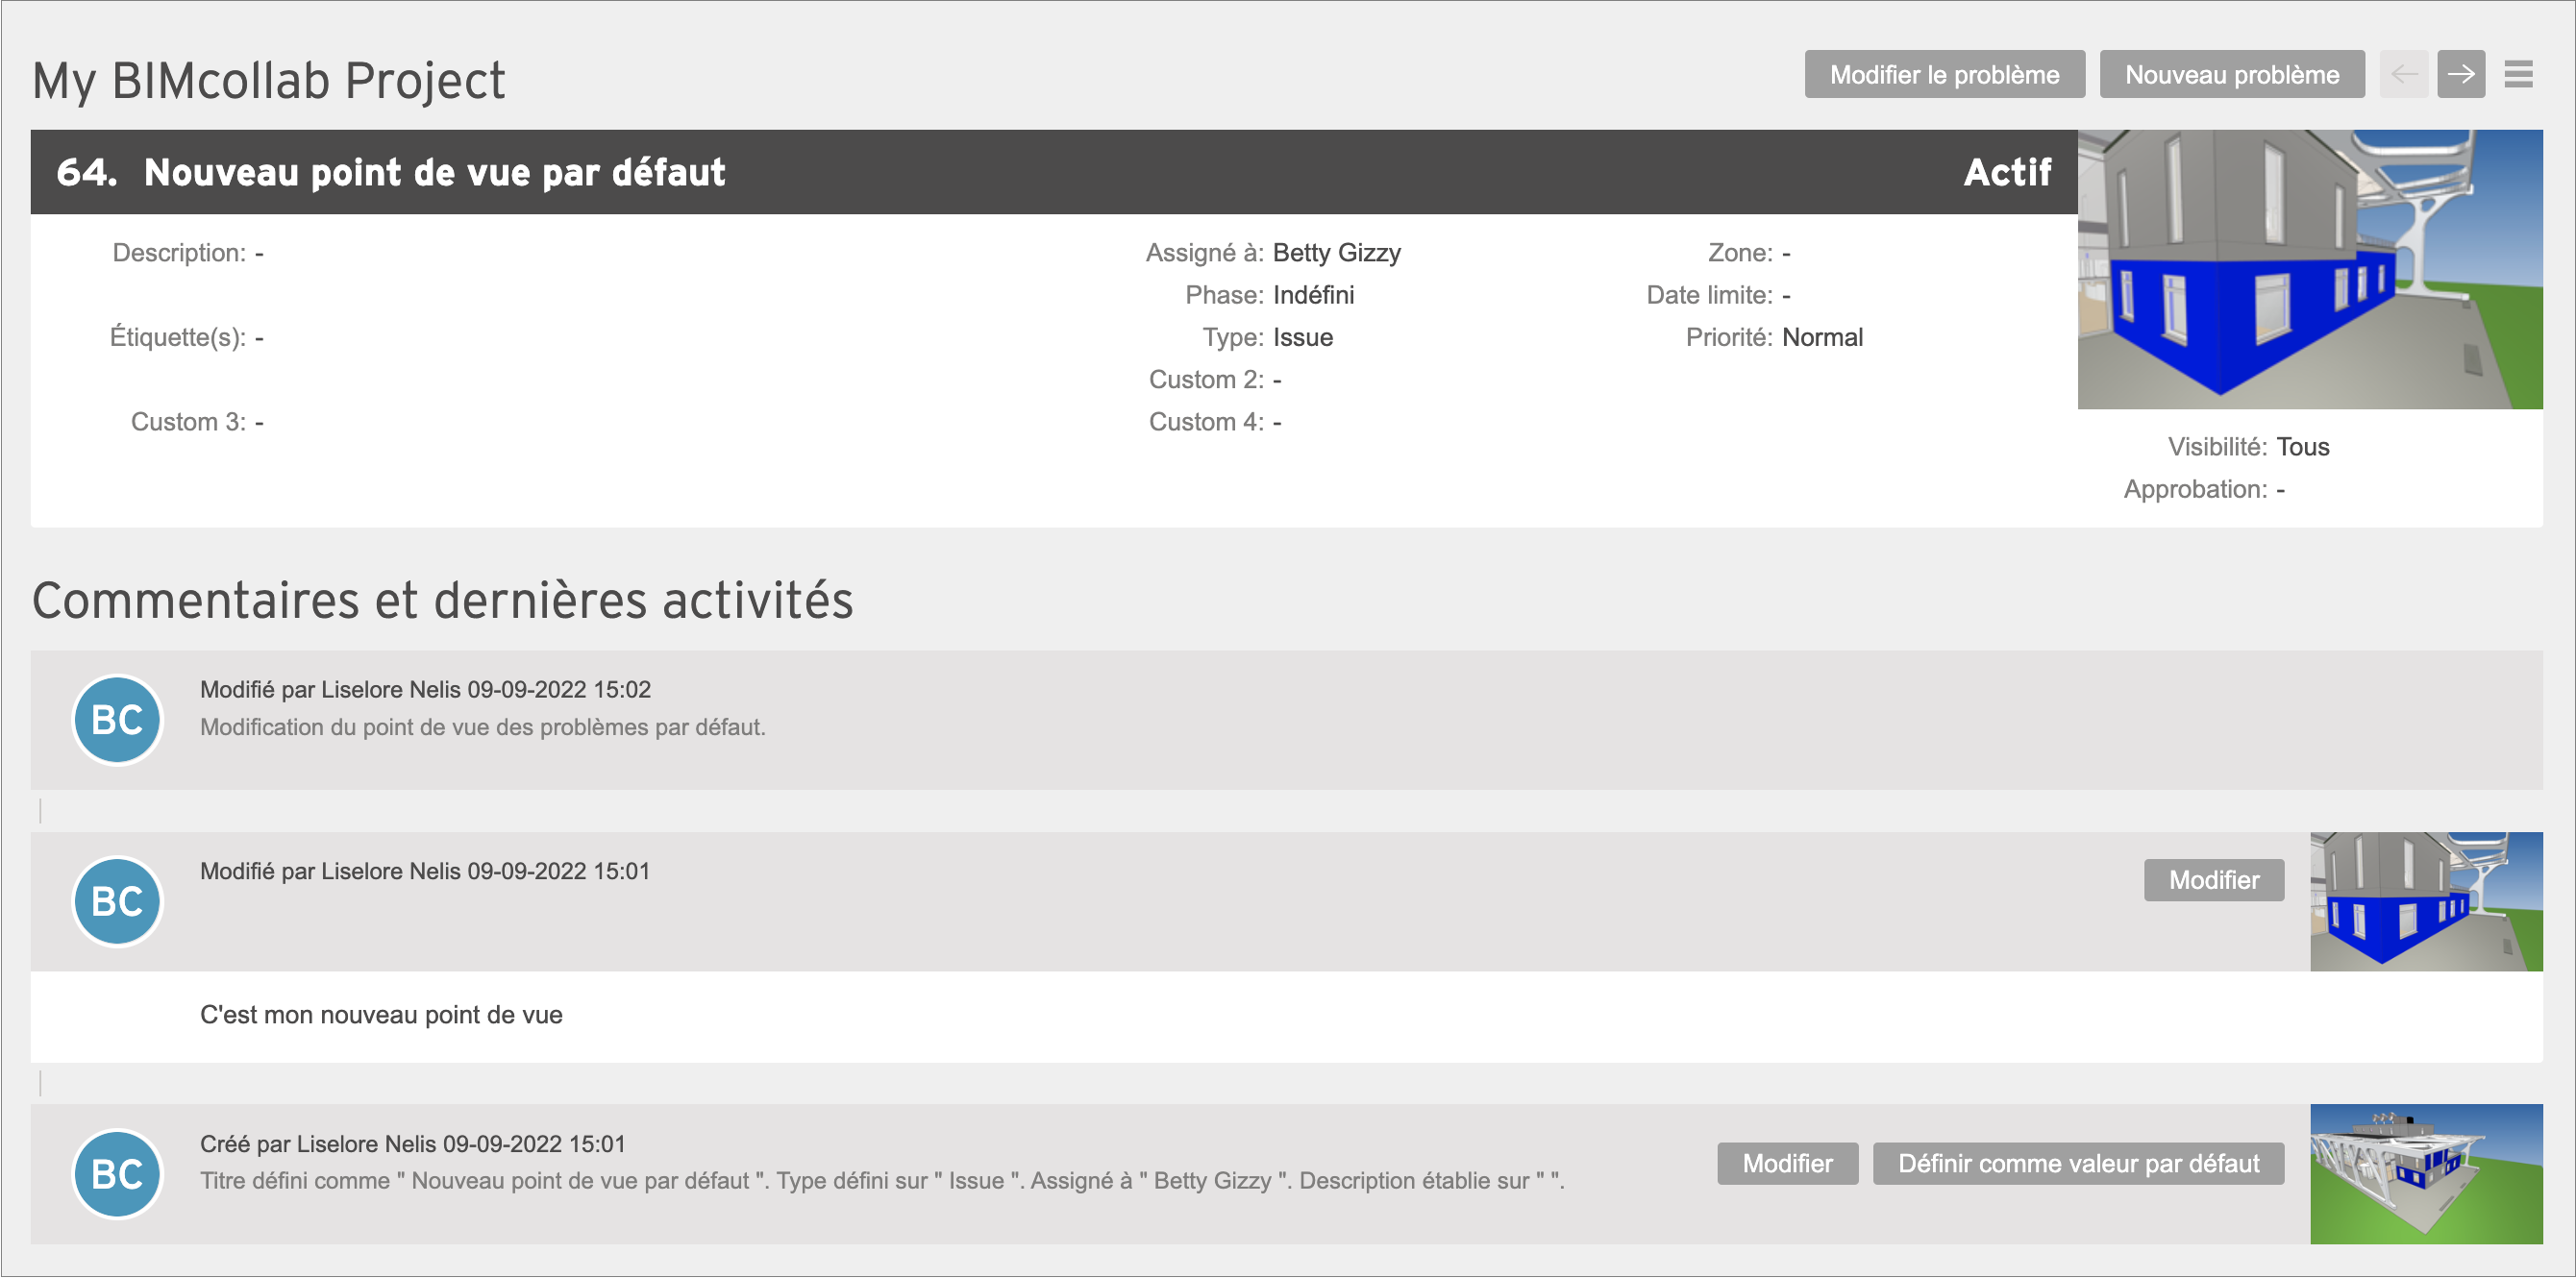Click the assignee name Betty Gizzy

point(1336,253)
